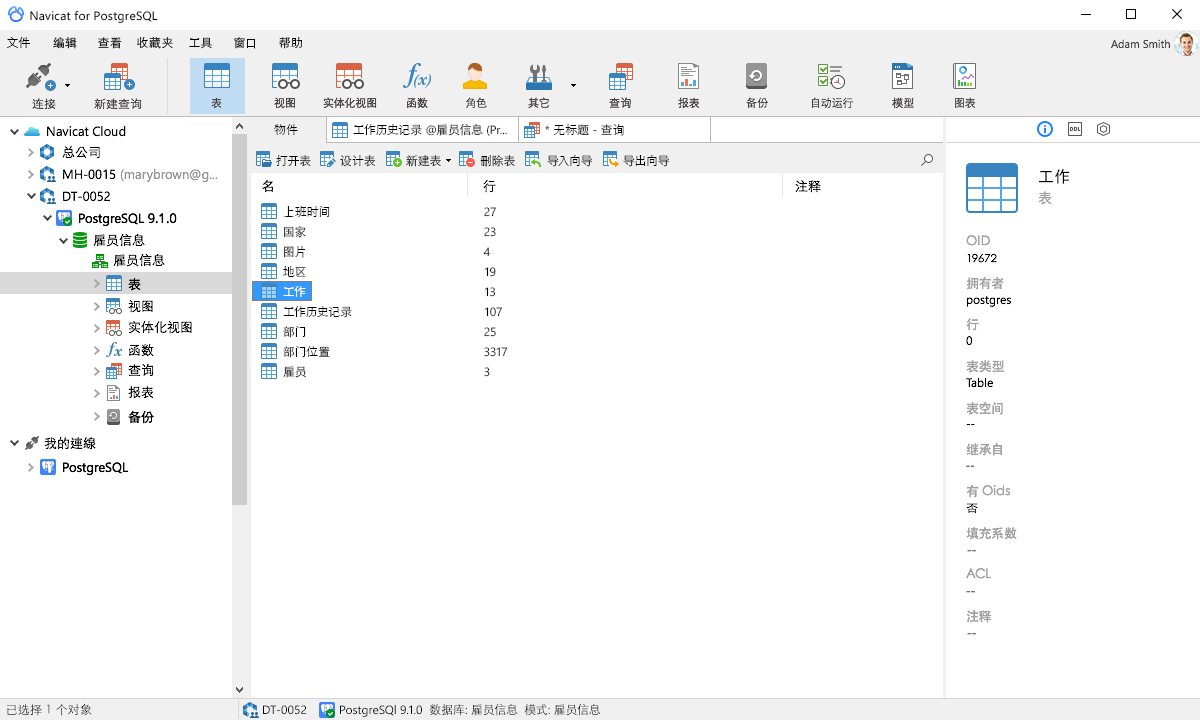Image resolution: width=1200 pixels, height=720 pixels.
Task: Show the general info panel icon
Action: click(x=1045, y=129)
